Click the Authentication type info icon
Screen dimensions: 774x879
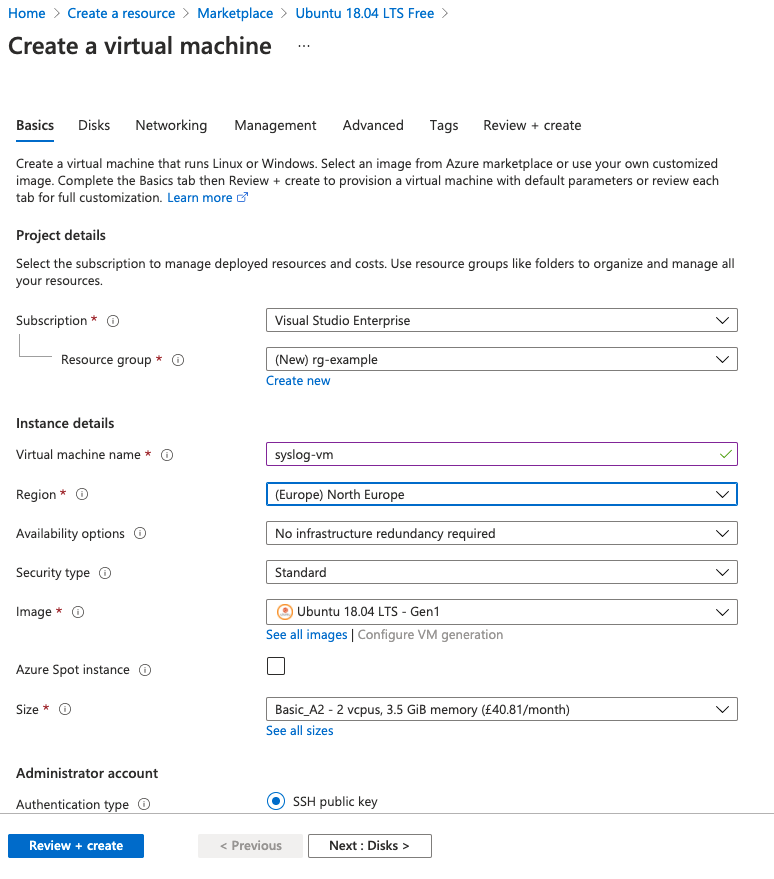tap(144, 804)
